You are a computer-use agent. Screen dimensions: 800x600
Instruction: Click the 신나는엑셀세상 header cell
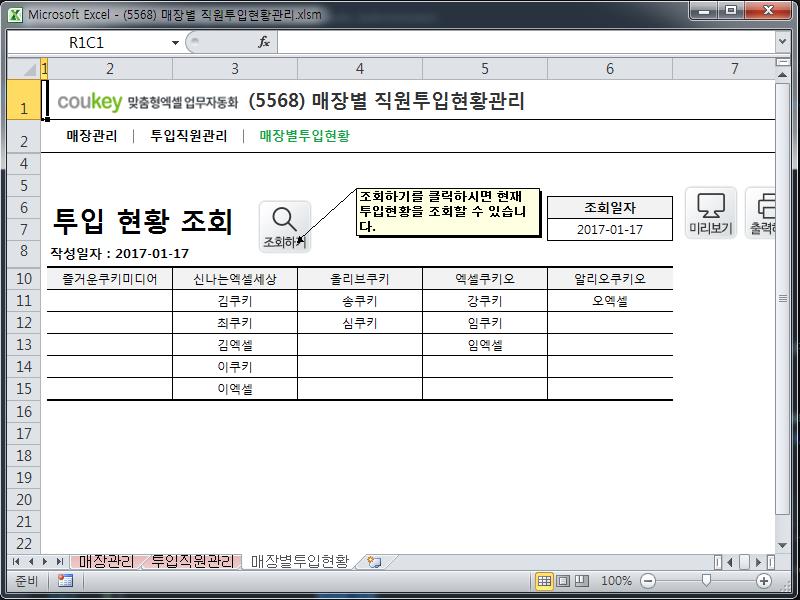[x=235, y=279]
